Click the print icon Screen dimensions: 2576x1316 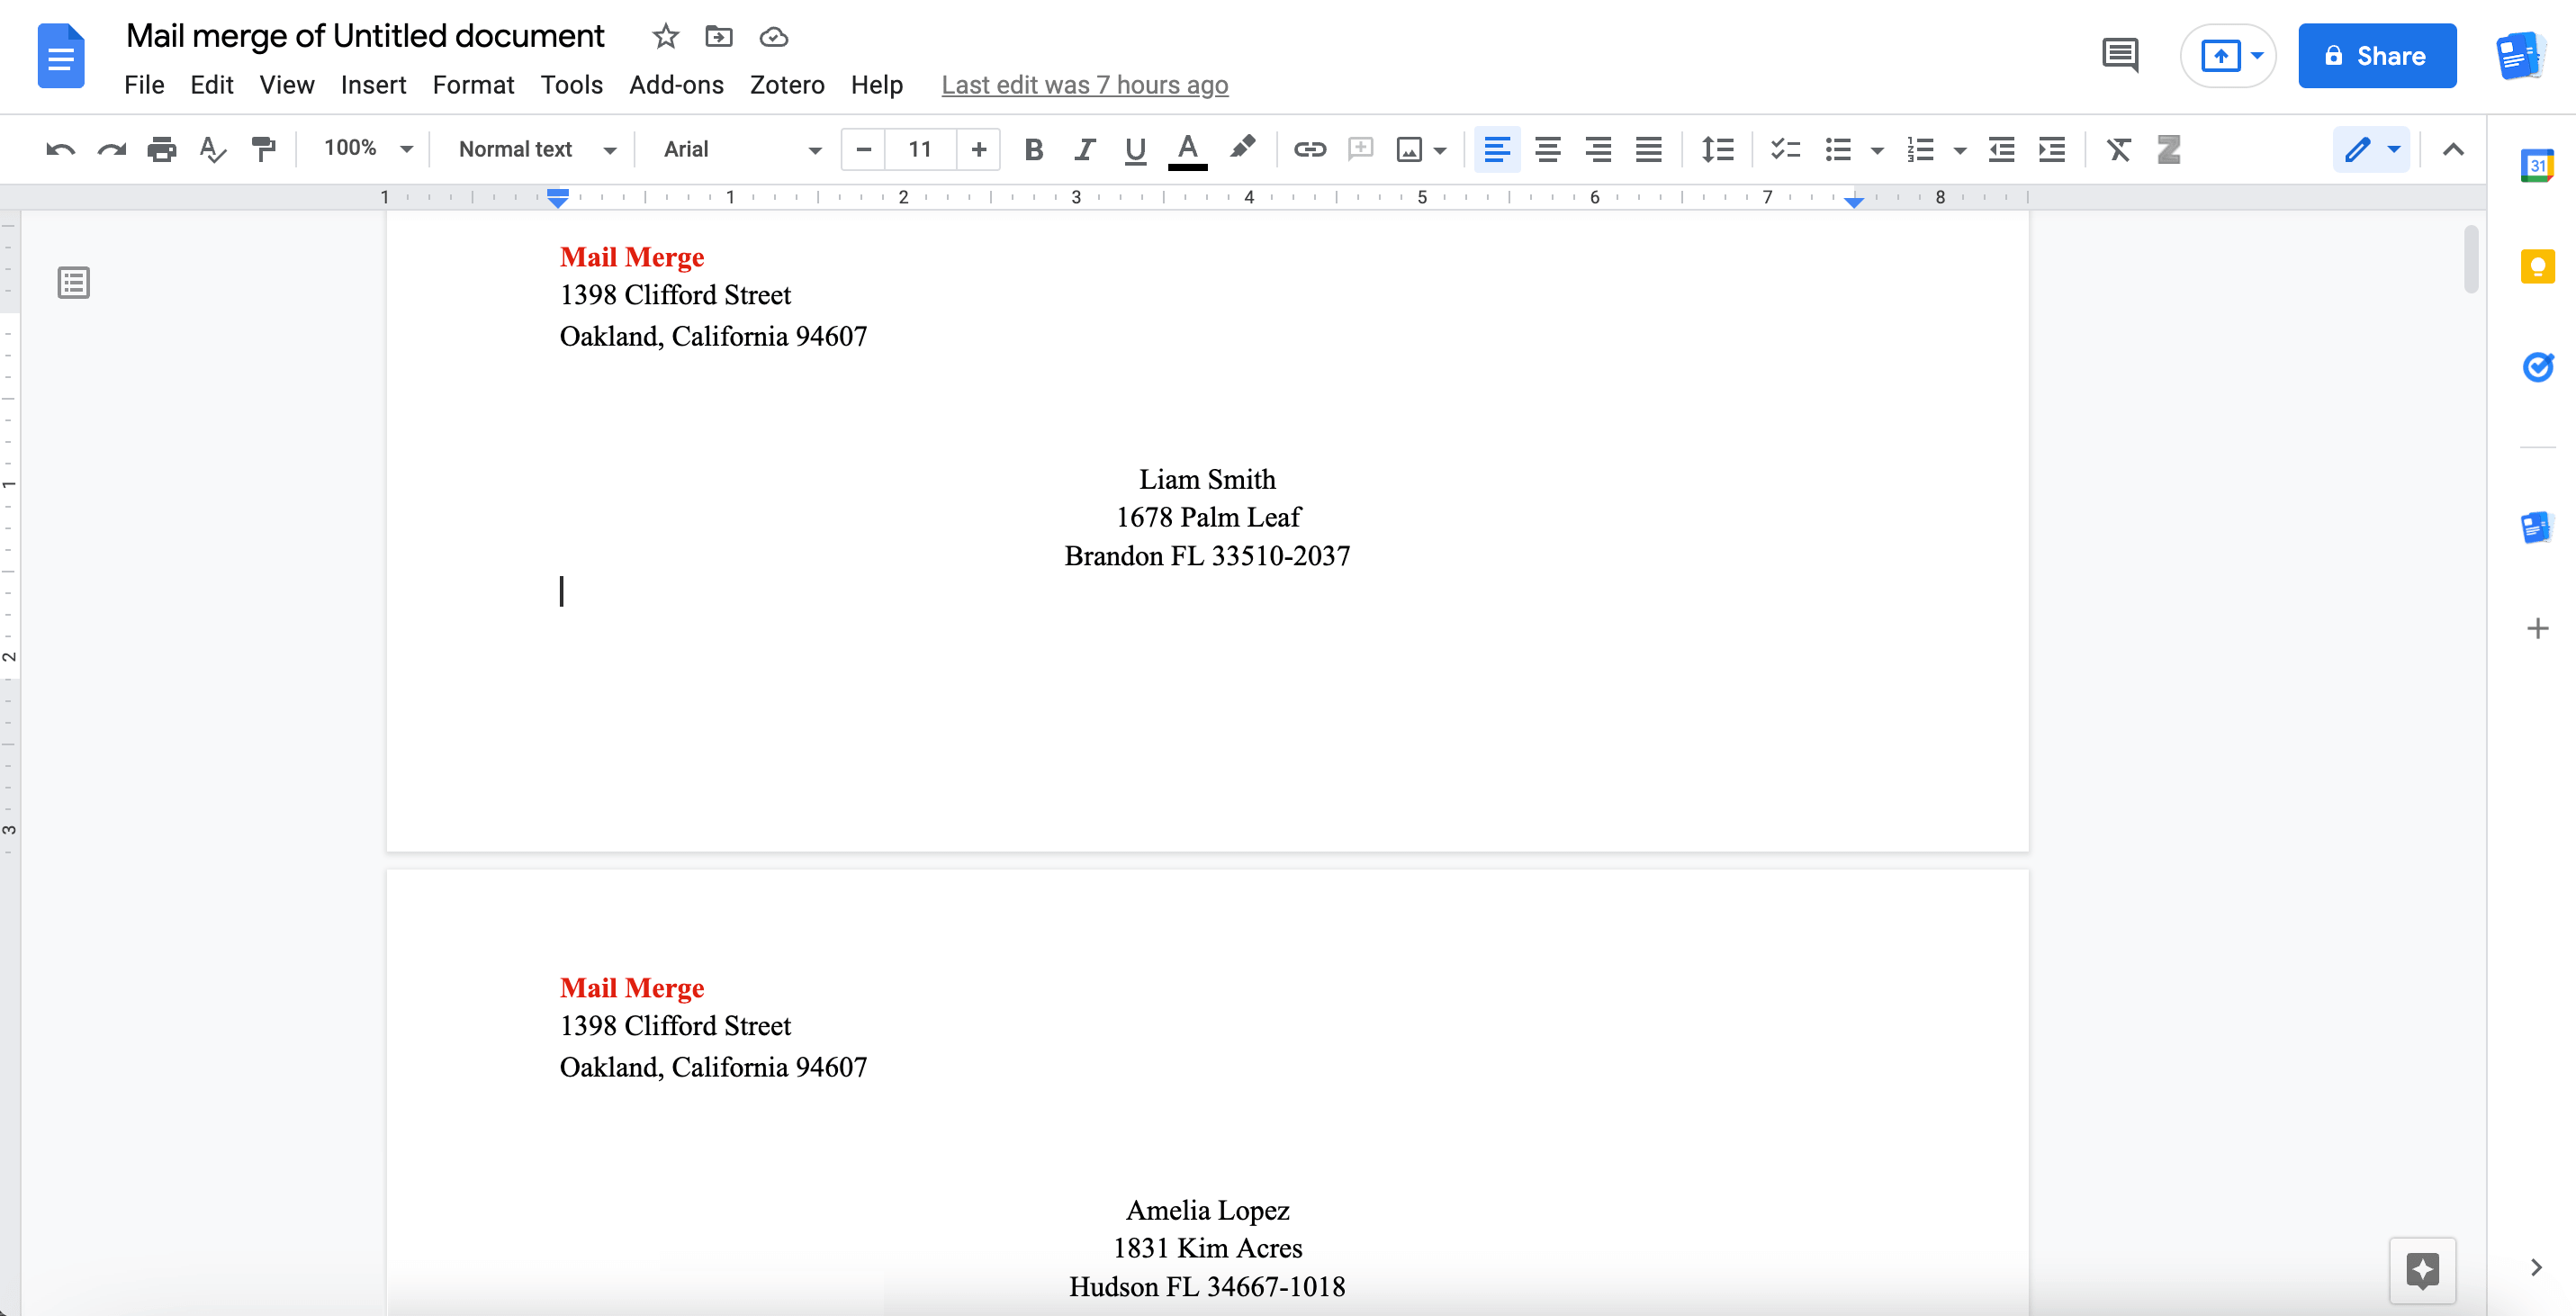[161, 148]
